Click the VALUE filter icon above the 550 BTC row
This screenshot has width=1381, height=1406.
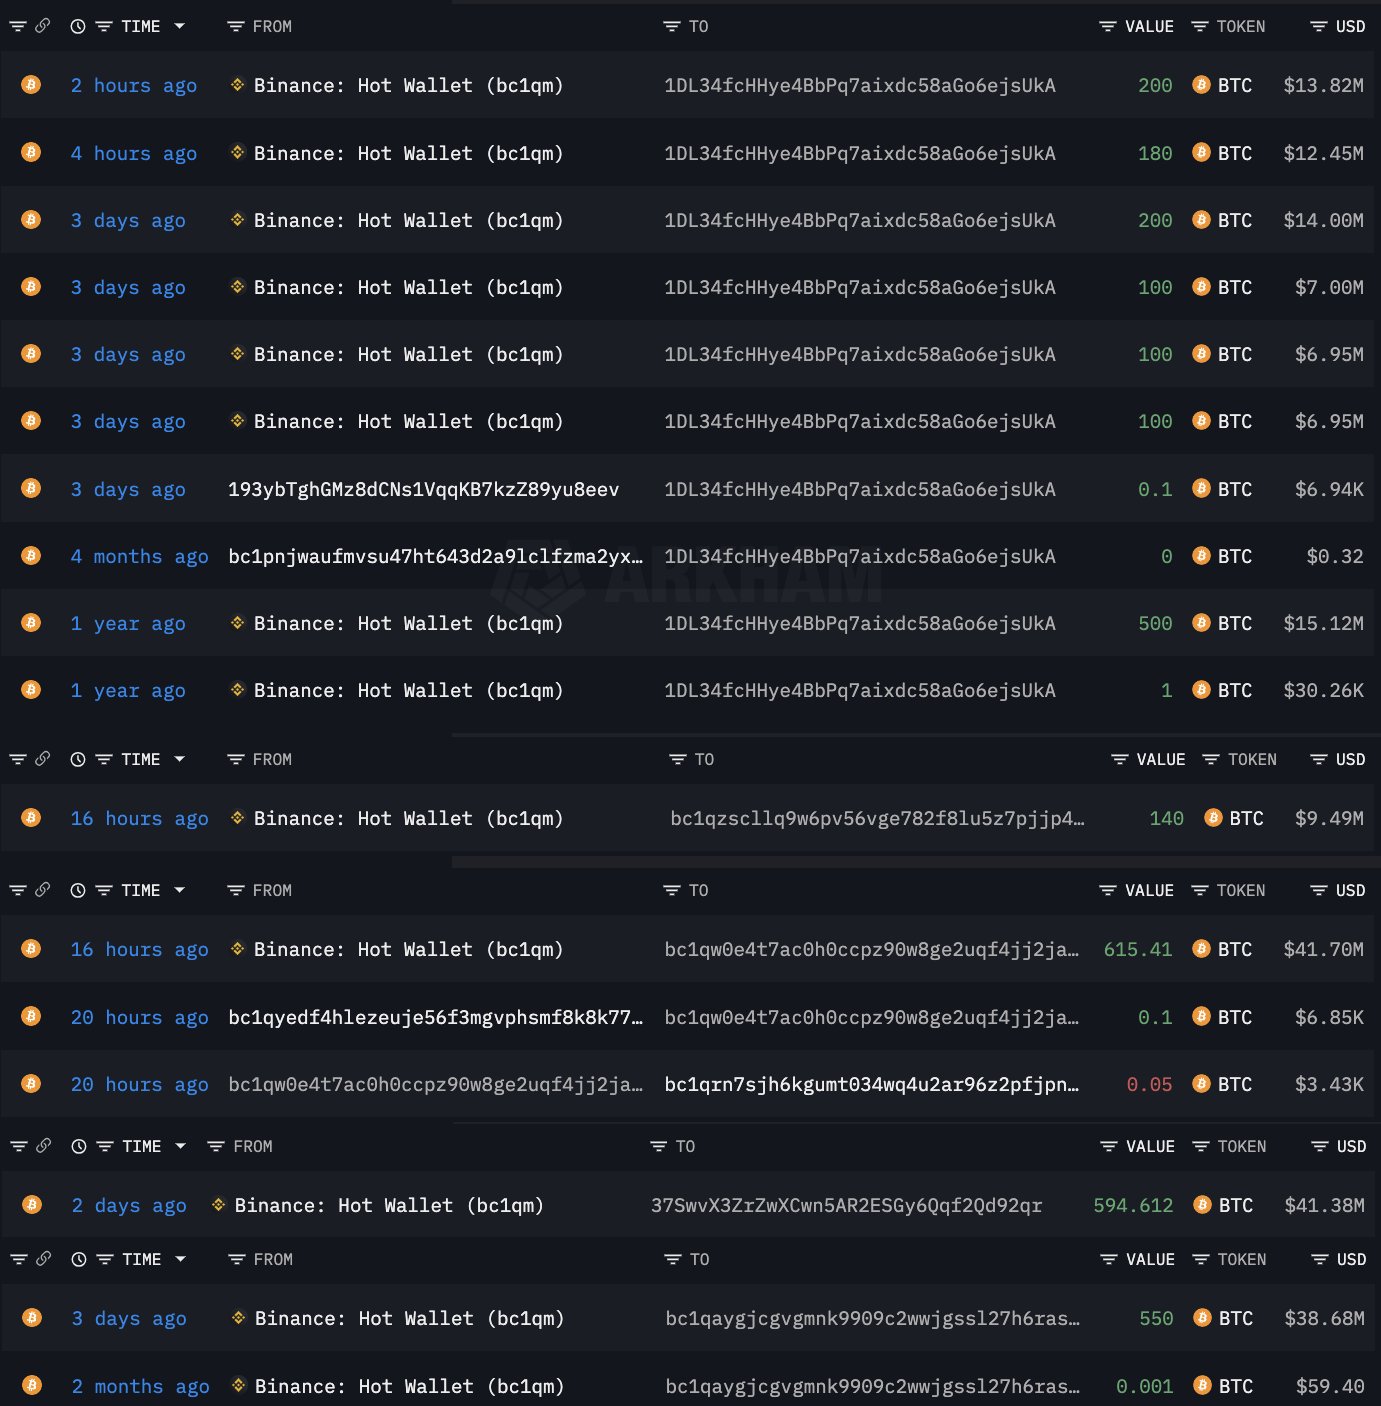point(1108,1260)
